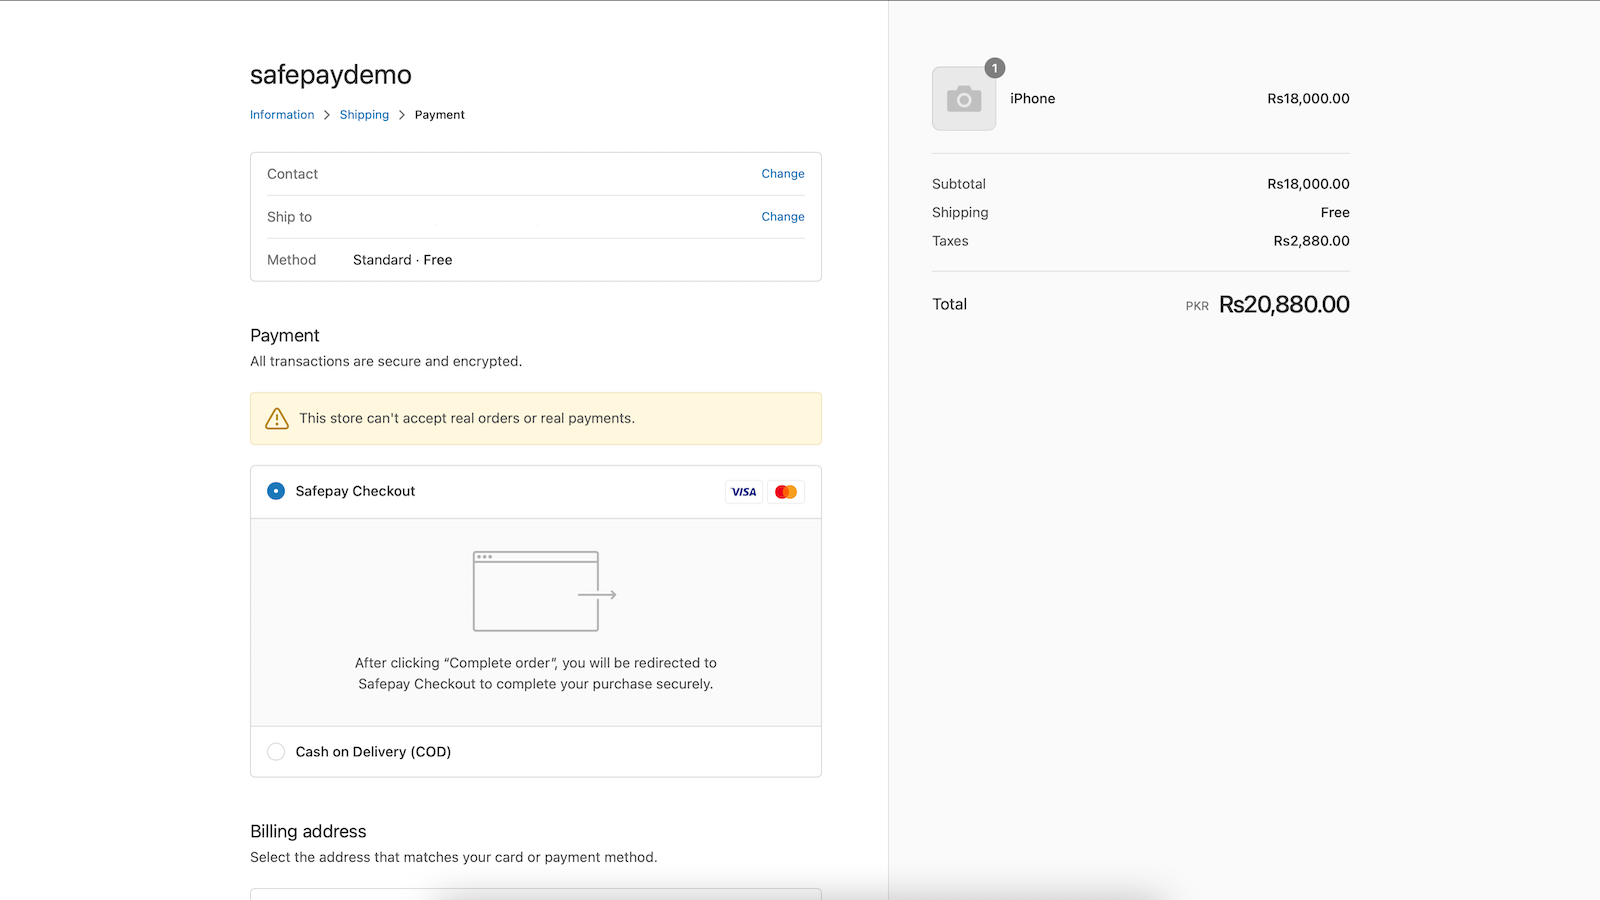
Task: Select Cash on Delivery (COD) option
Action: (x=276, y=752)
